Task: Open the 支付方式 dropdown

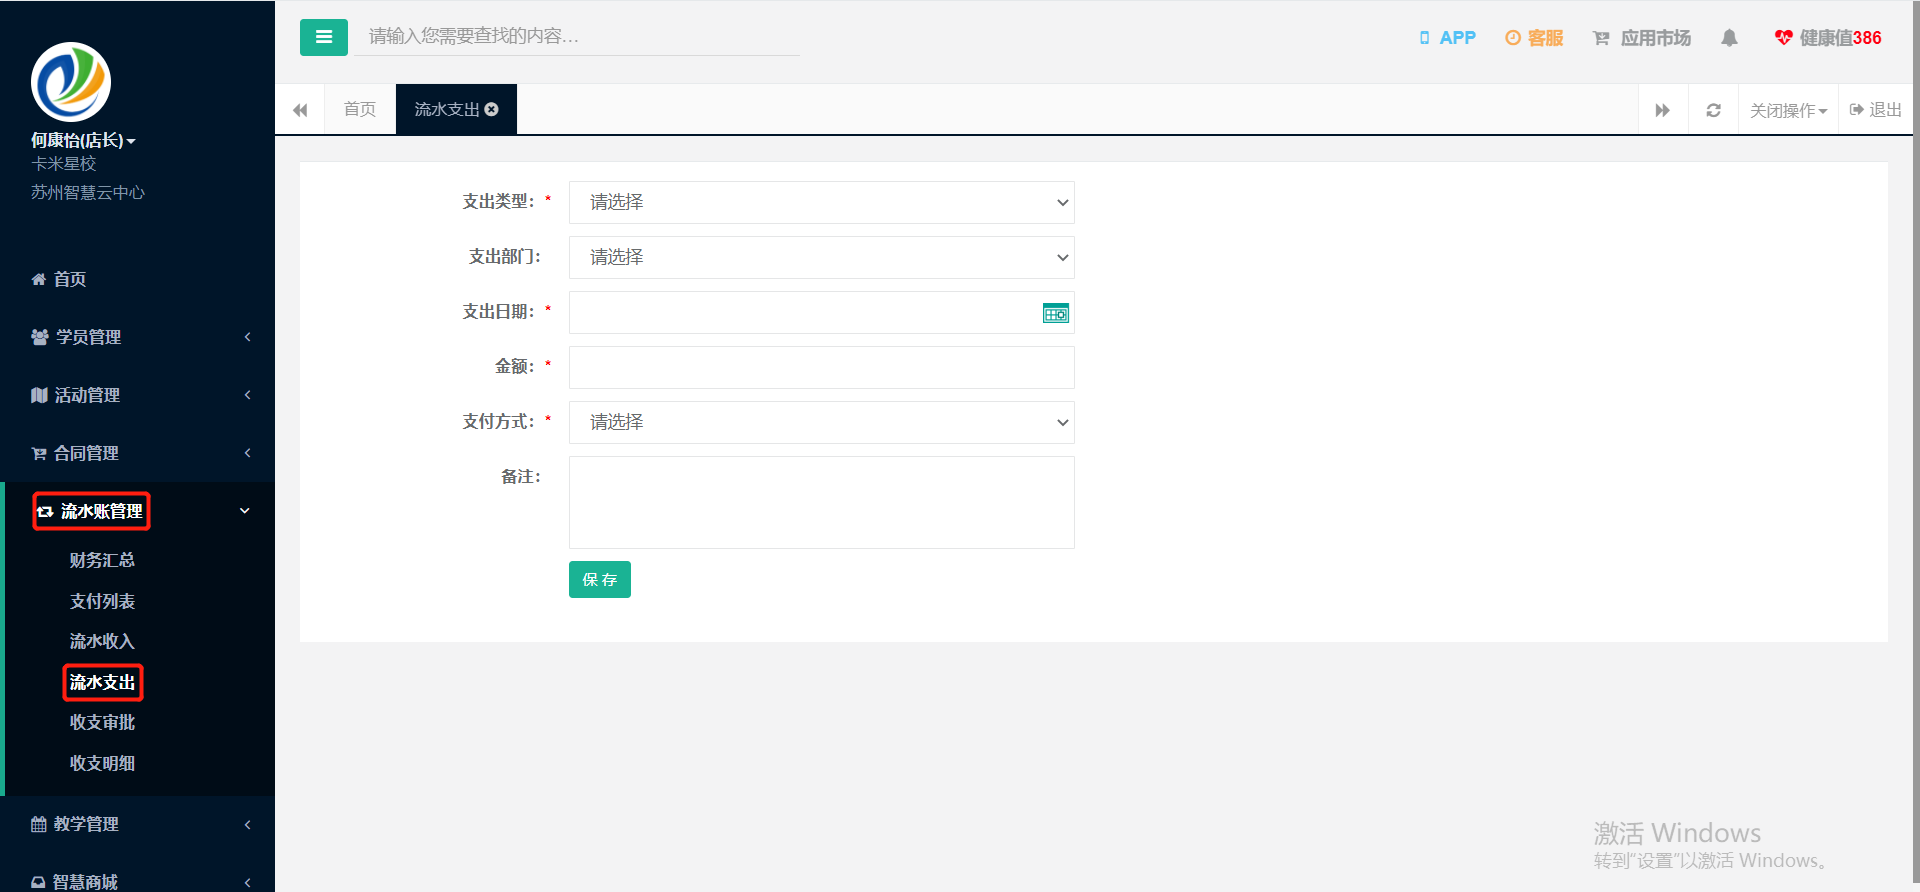Action: [822, 422]
